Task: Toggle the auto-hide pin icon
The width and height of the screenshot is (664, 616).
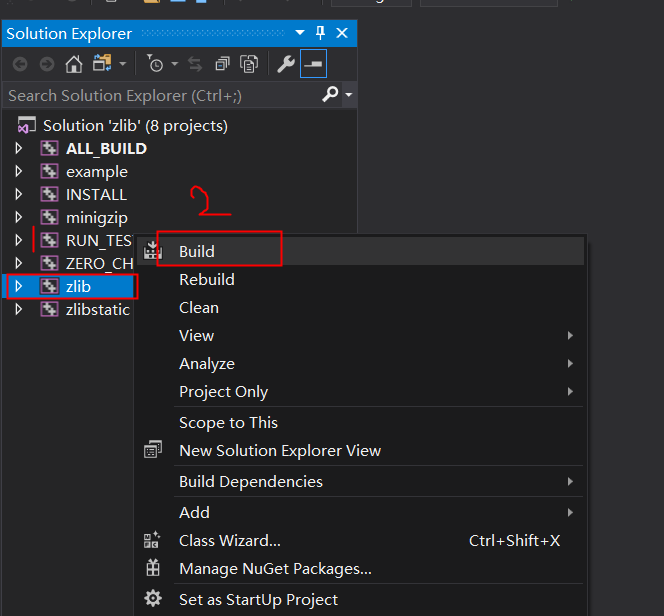Action: point(321,33)
